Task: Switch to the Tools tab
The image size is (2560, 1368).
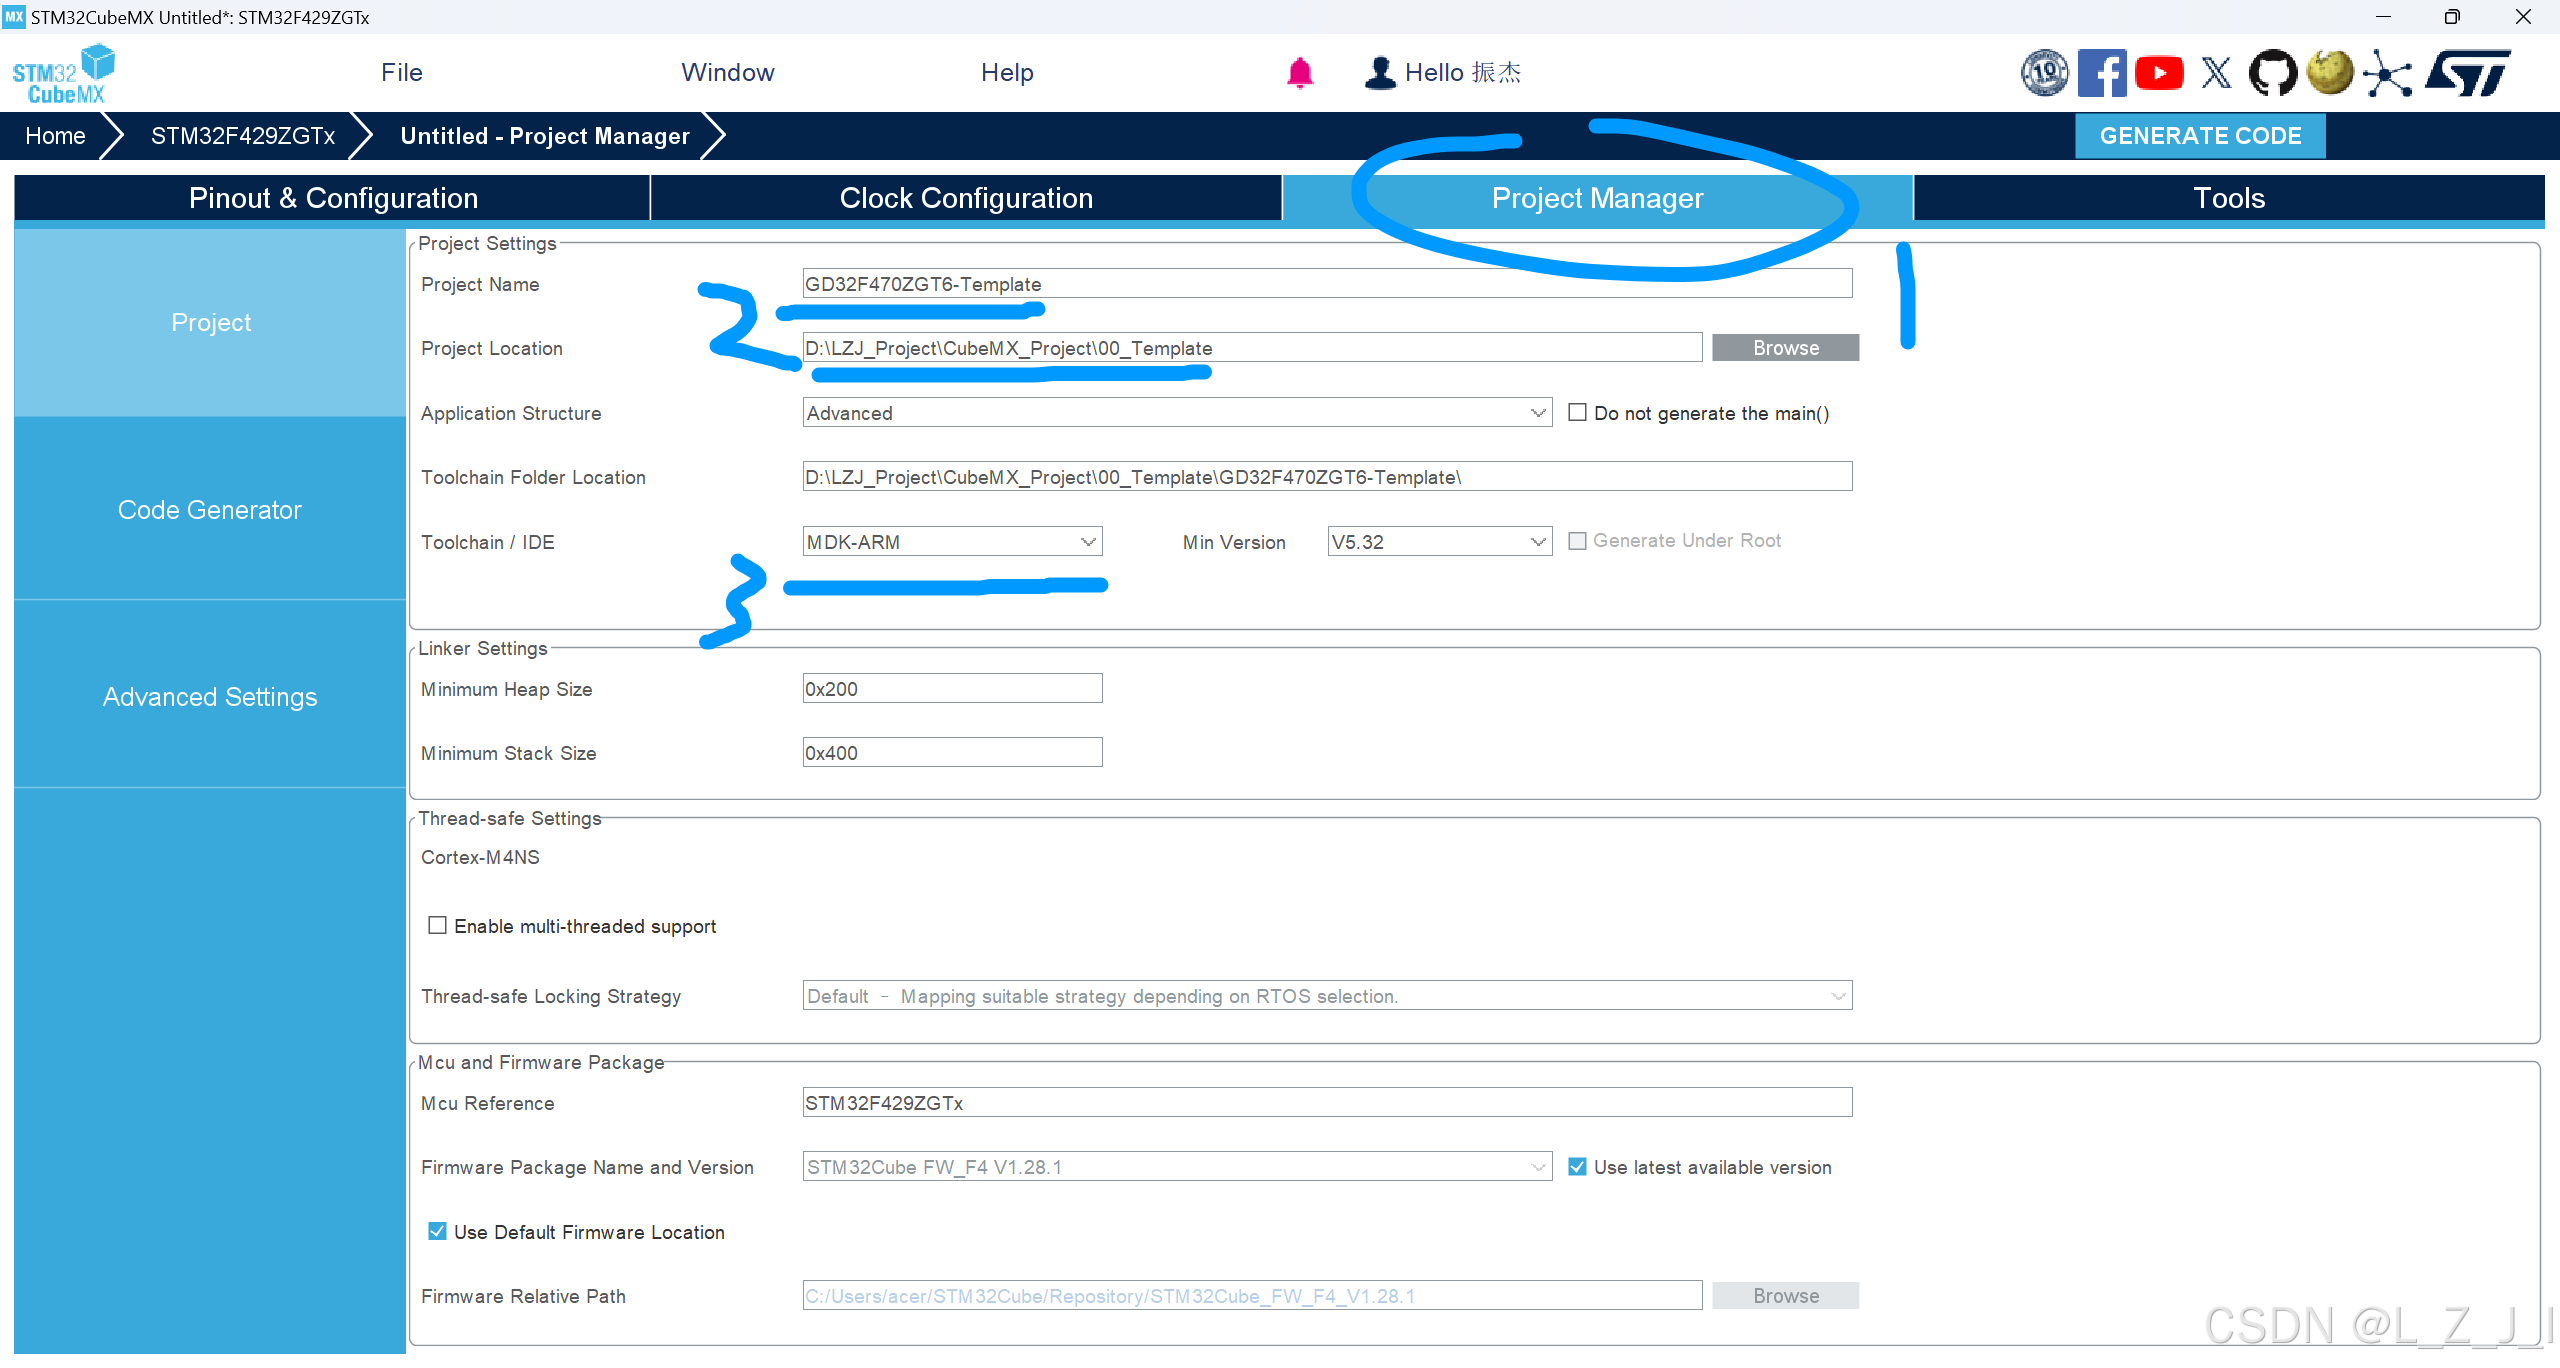Action: point(2229,198)
